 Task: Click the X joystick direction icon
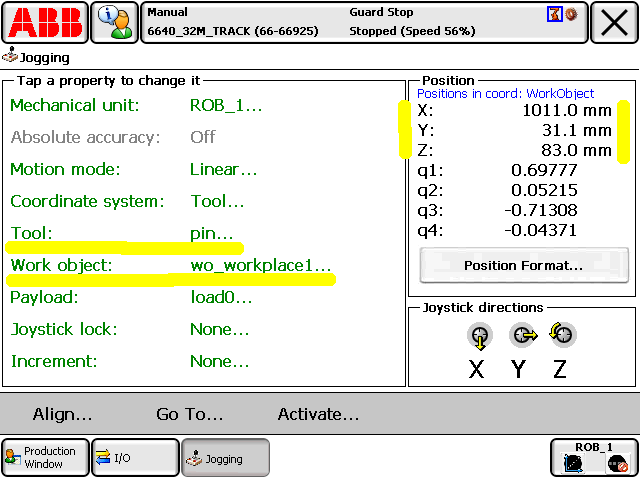[479, 337]
